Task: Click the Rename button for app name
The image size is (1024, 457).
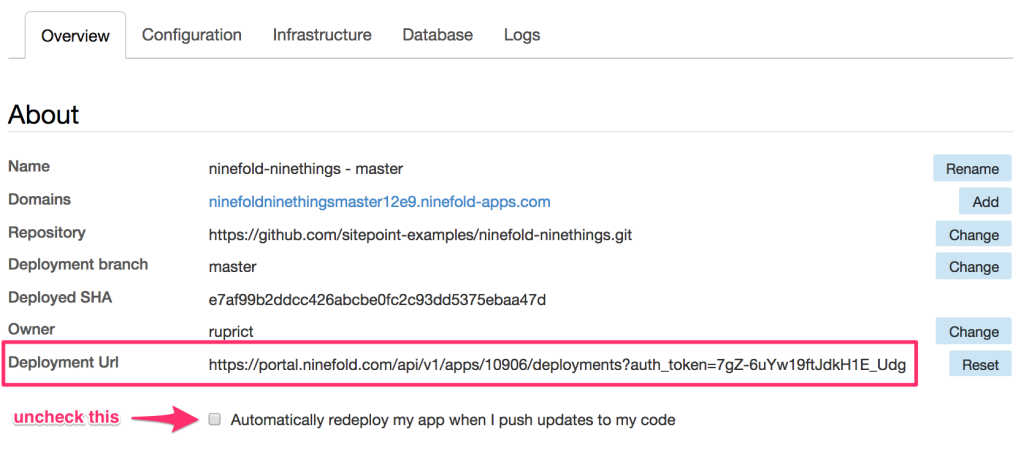Action: click(972, 169)
